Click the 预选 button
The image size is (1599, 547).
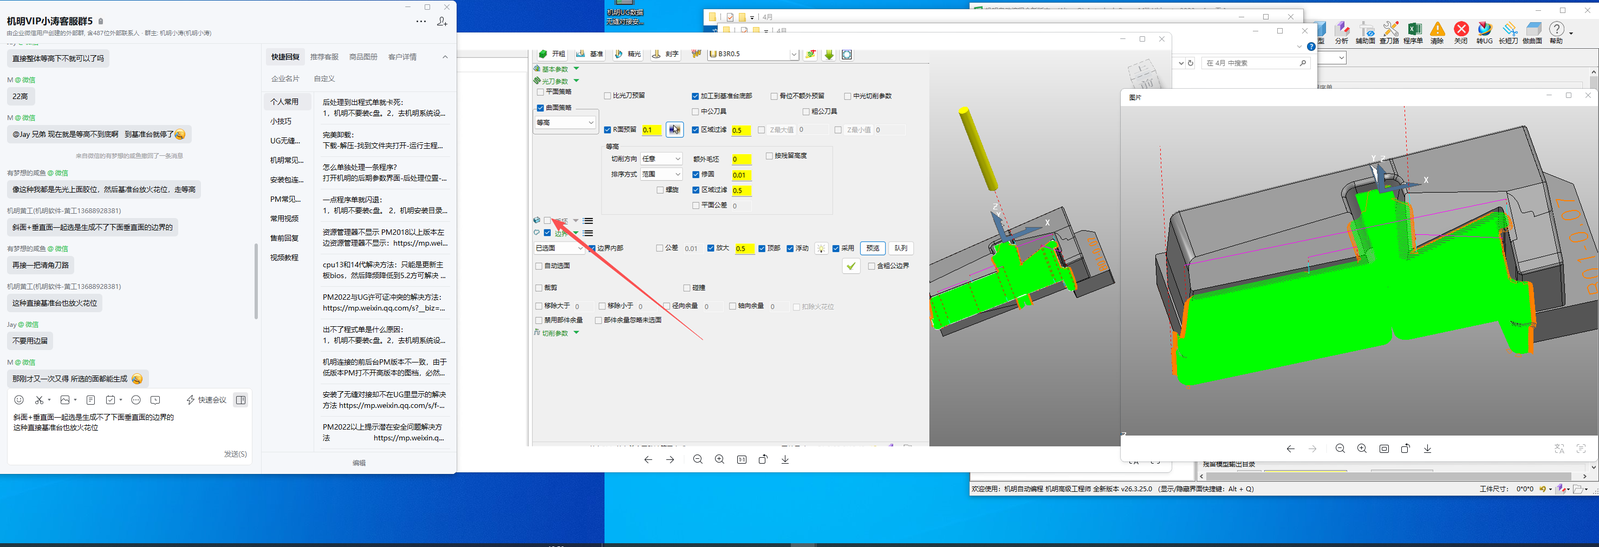click(873, 248)
